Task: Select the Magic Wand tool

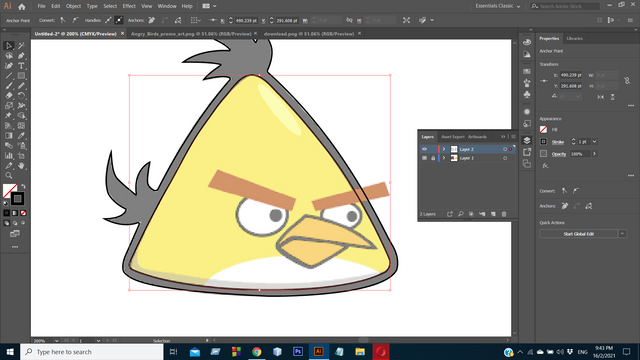Action: pyautogui.click(x=21, y=46)
